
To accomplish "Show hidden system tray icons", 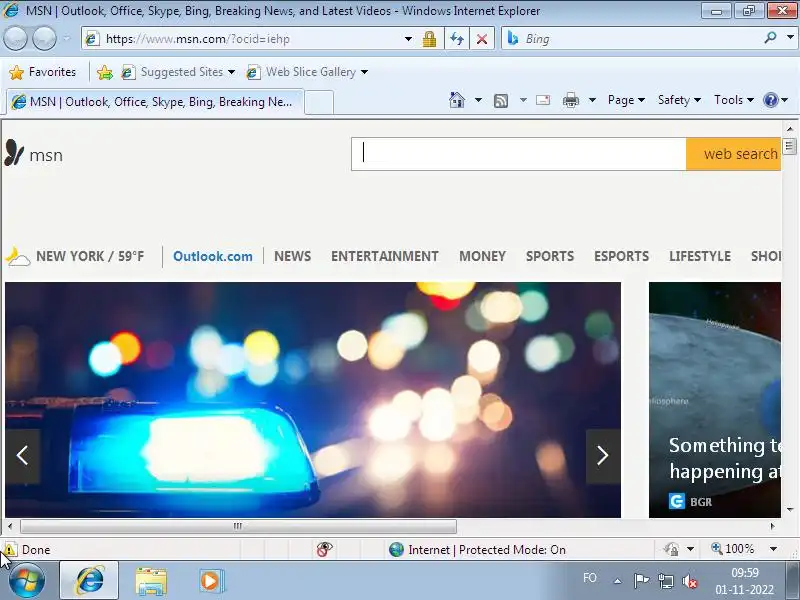I will [x=617, y=581].
